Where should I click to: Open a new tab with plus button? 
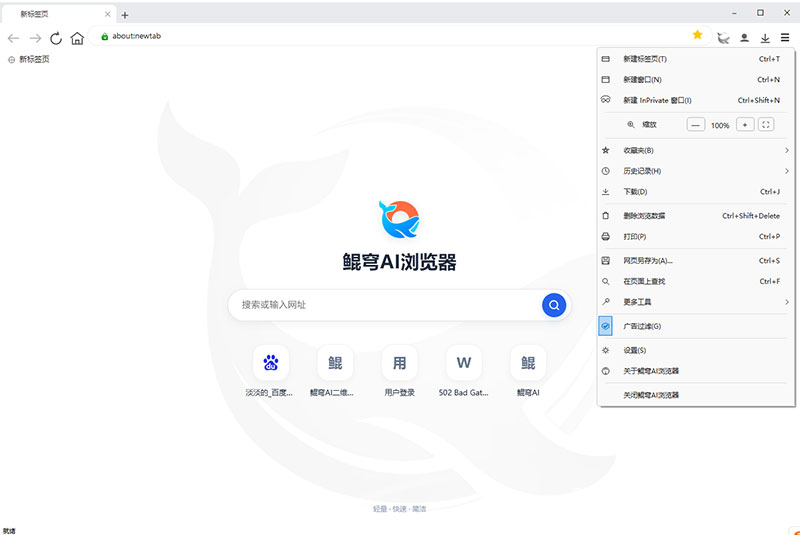point(125,15)
